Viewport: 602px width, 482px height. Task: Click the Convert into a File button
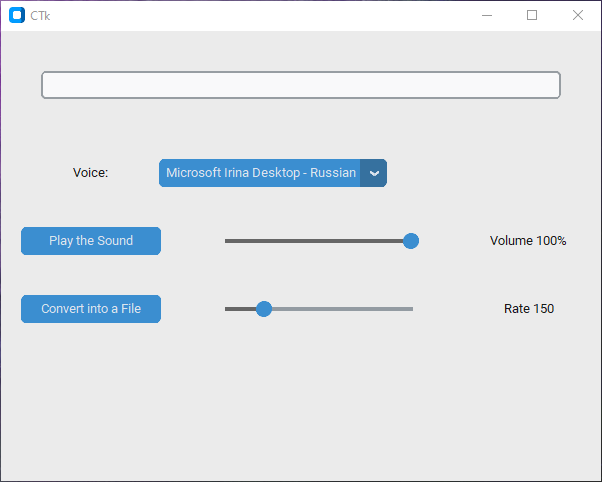point(91,309)
